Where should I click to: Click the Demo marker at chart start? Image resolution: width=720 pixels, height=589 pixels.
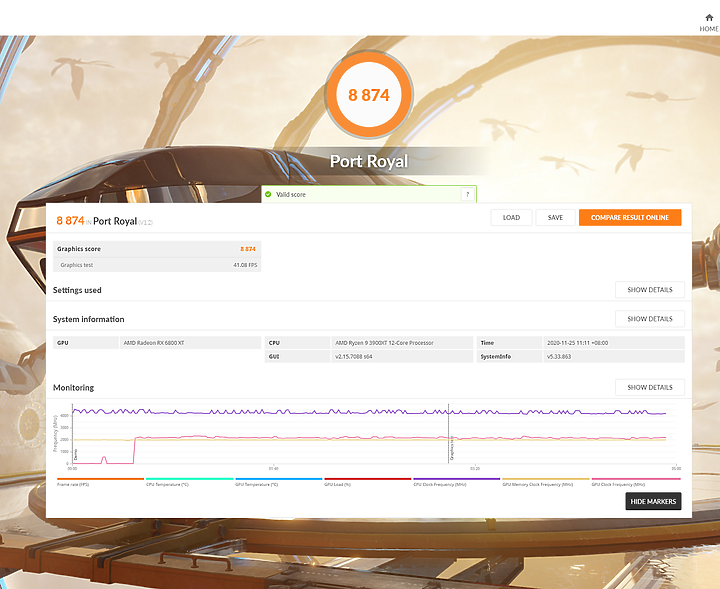coord(75,454)
